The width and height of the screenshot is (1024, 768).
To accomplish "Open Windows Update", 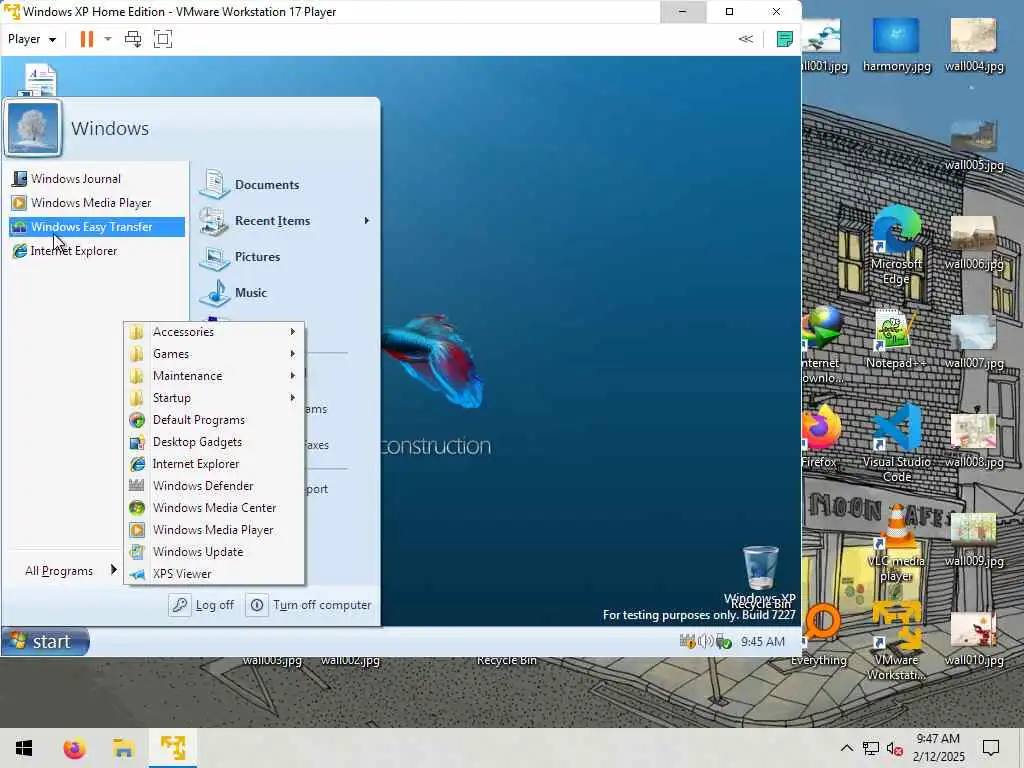I will [214, 552].
